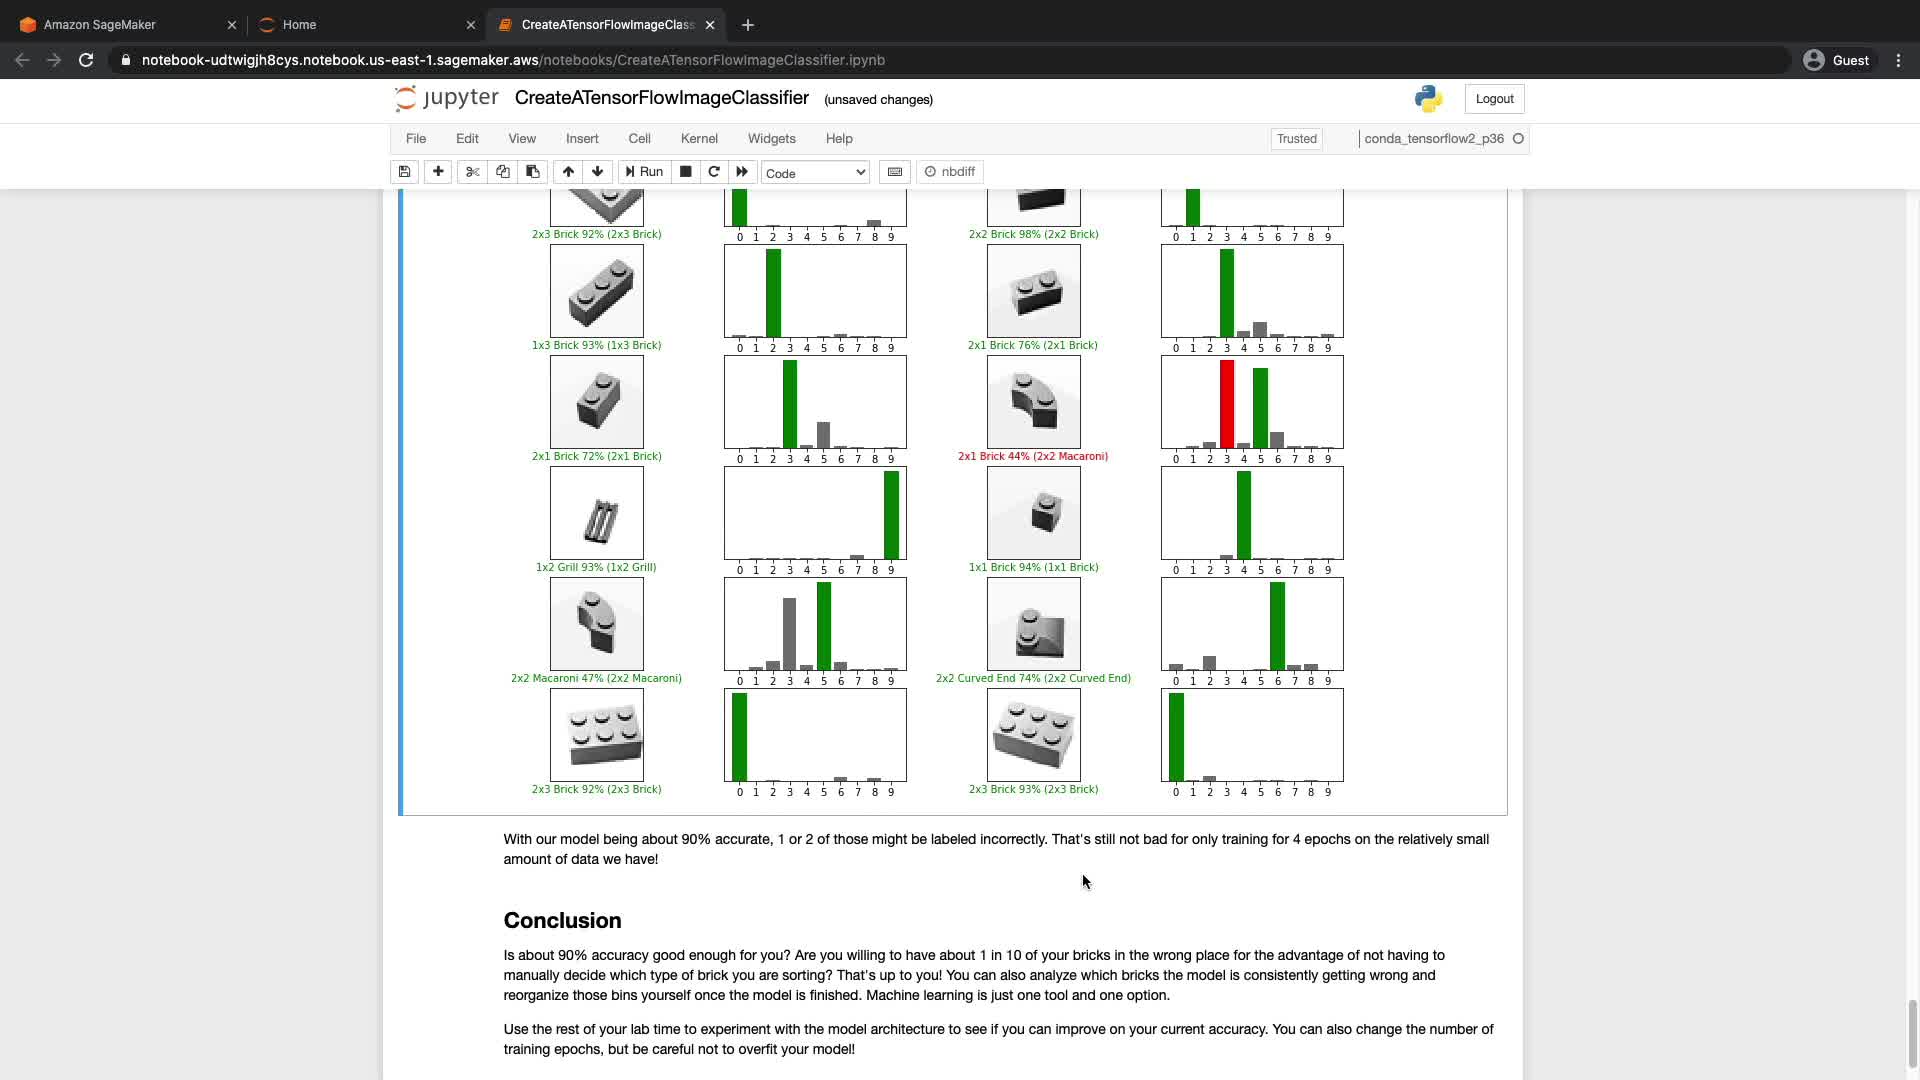Image resolution: width=1920 pixels, height=1080 pixels.
Task: Paste cells below icon
Action: [533, 172]
